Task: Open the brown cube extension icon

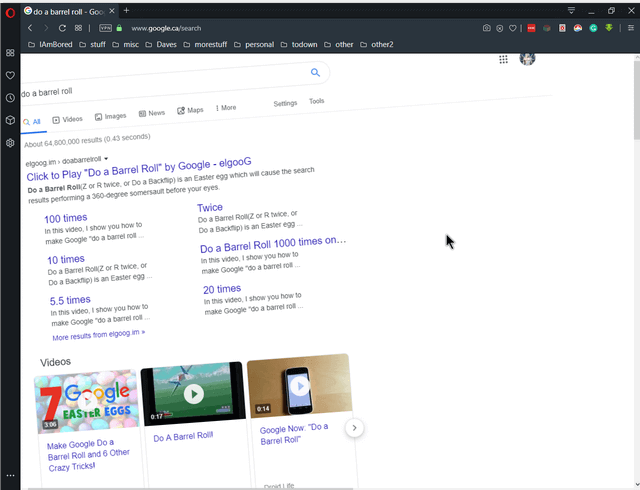Action: point(547,28)
